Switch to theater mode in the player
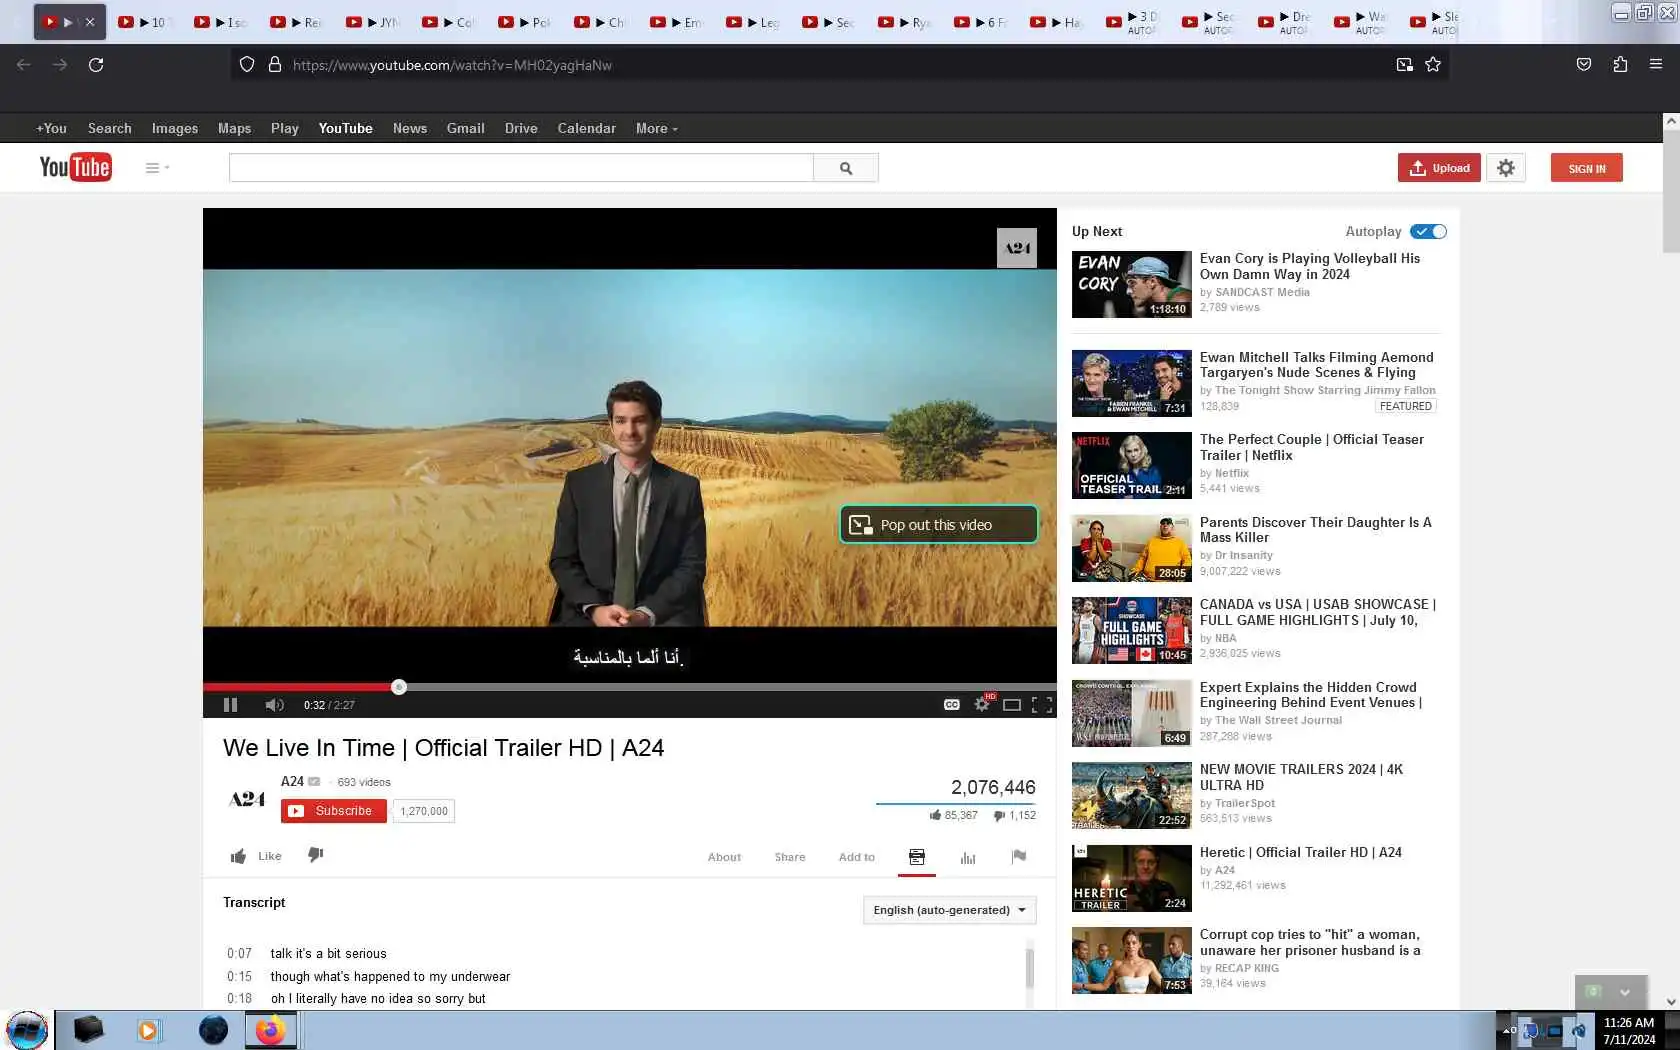This screenshot has width=1680, height=1050. pos(1012,705)
